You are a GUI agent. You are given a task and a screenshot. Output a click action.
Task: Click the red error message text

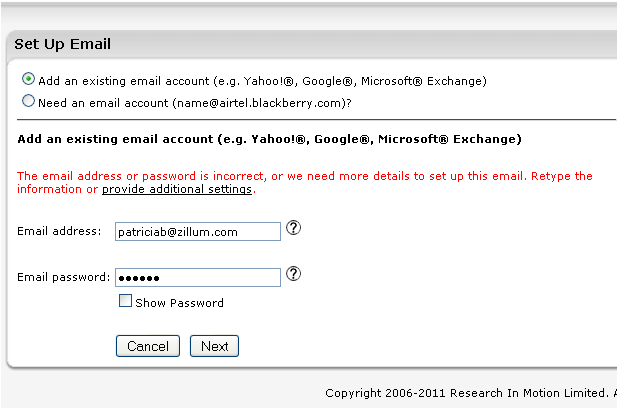tap(270, 176)
